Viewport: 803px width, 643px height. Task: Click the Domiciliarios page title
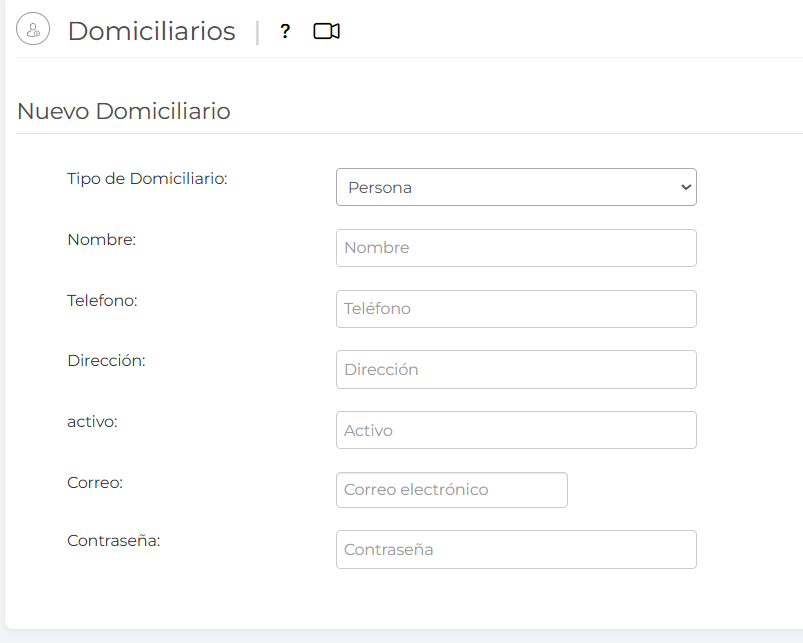[151, 31]
